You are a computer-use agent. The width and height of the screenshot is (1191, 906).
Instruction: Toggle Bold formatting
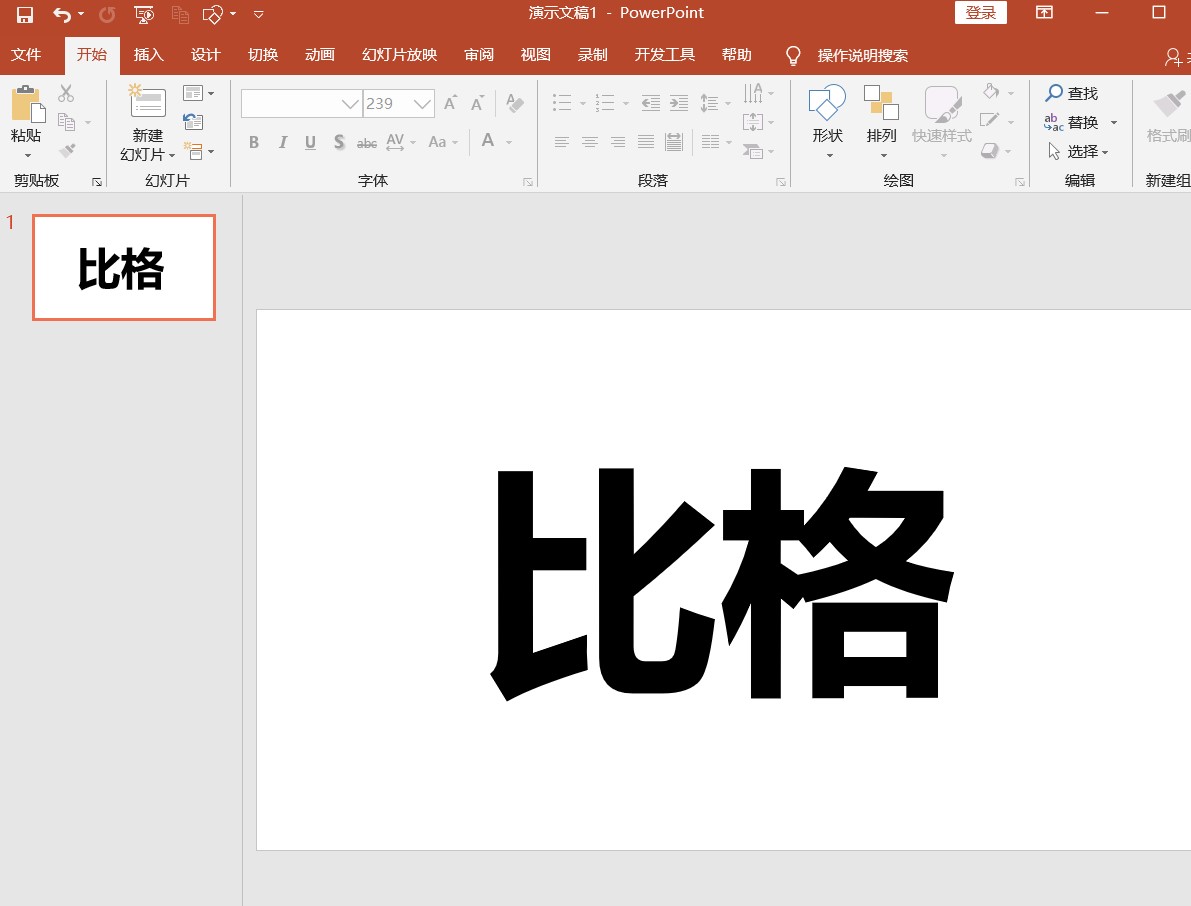[254, 143]
